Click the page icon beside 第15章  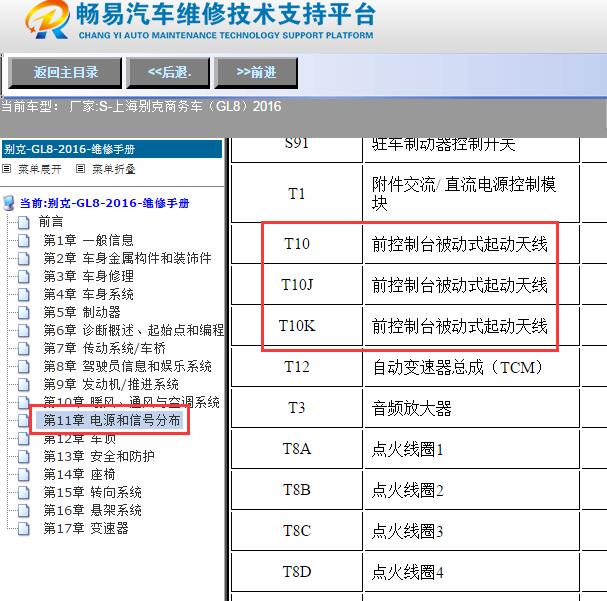pos(24,493)
